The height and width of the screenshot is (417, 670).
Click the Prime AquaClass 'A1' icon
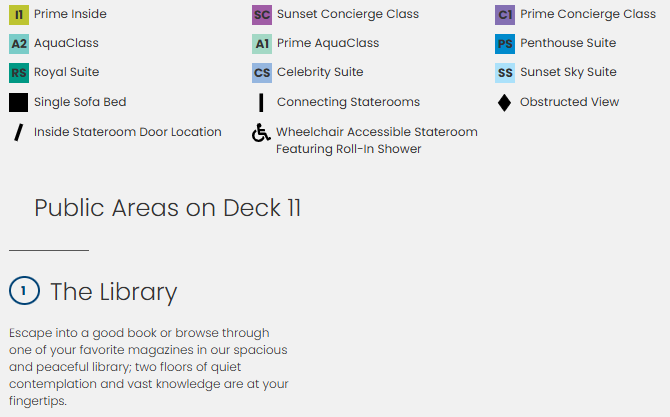(262, 44)
